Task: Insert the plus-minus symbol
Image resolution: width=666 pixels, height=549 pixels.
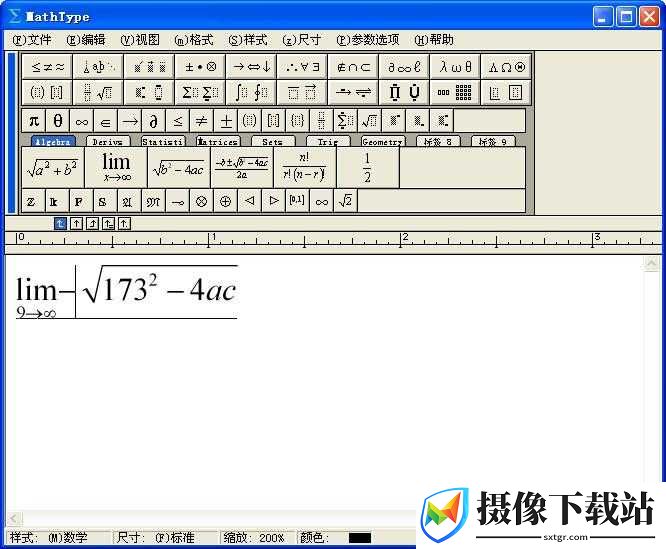Action: pyautogui.click(x=226, y=121)
